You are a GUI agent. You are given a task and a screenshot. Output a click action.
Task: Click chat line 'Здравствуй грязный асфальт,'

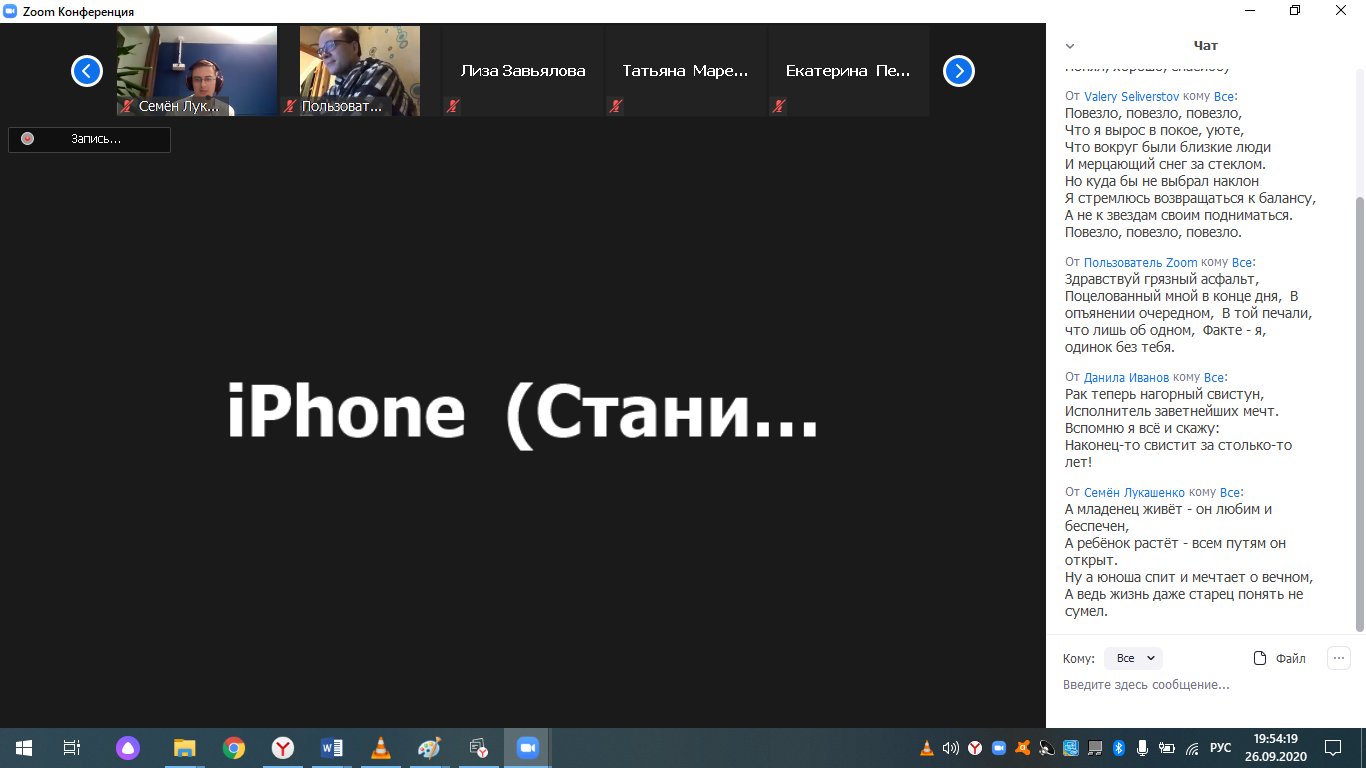(x=1161, y=279)
